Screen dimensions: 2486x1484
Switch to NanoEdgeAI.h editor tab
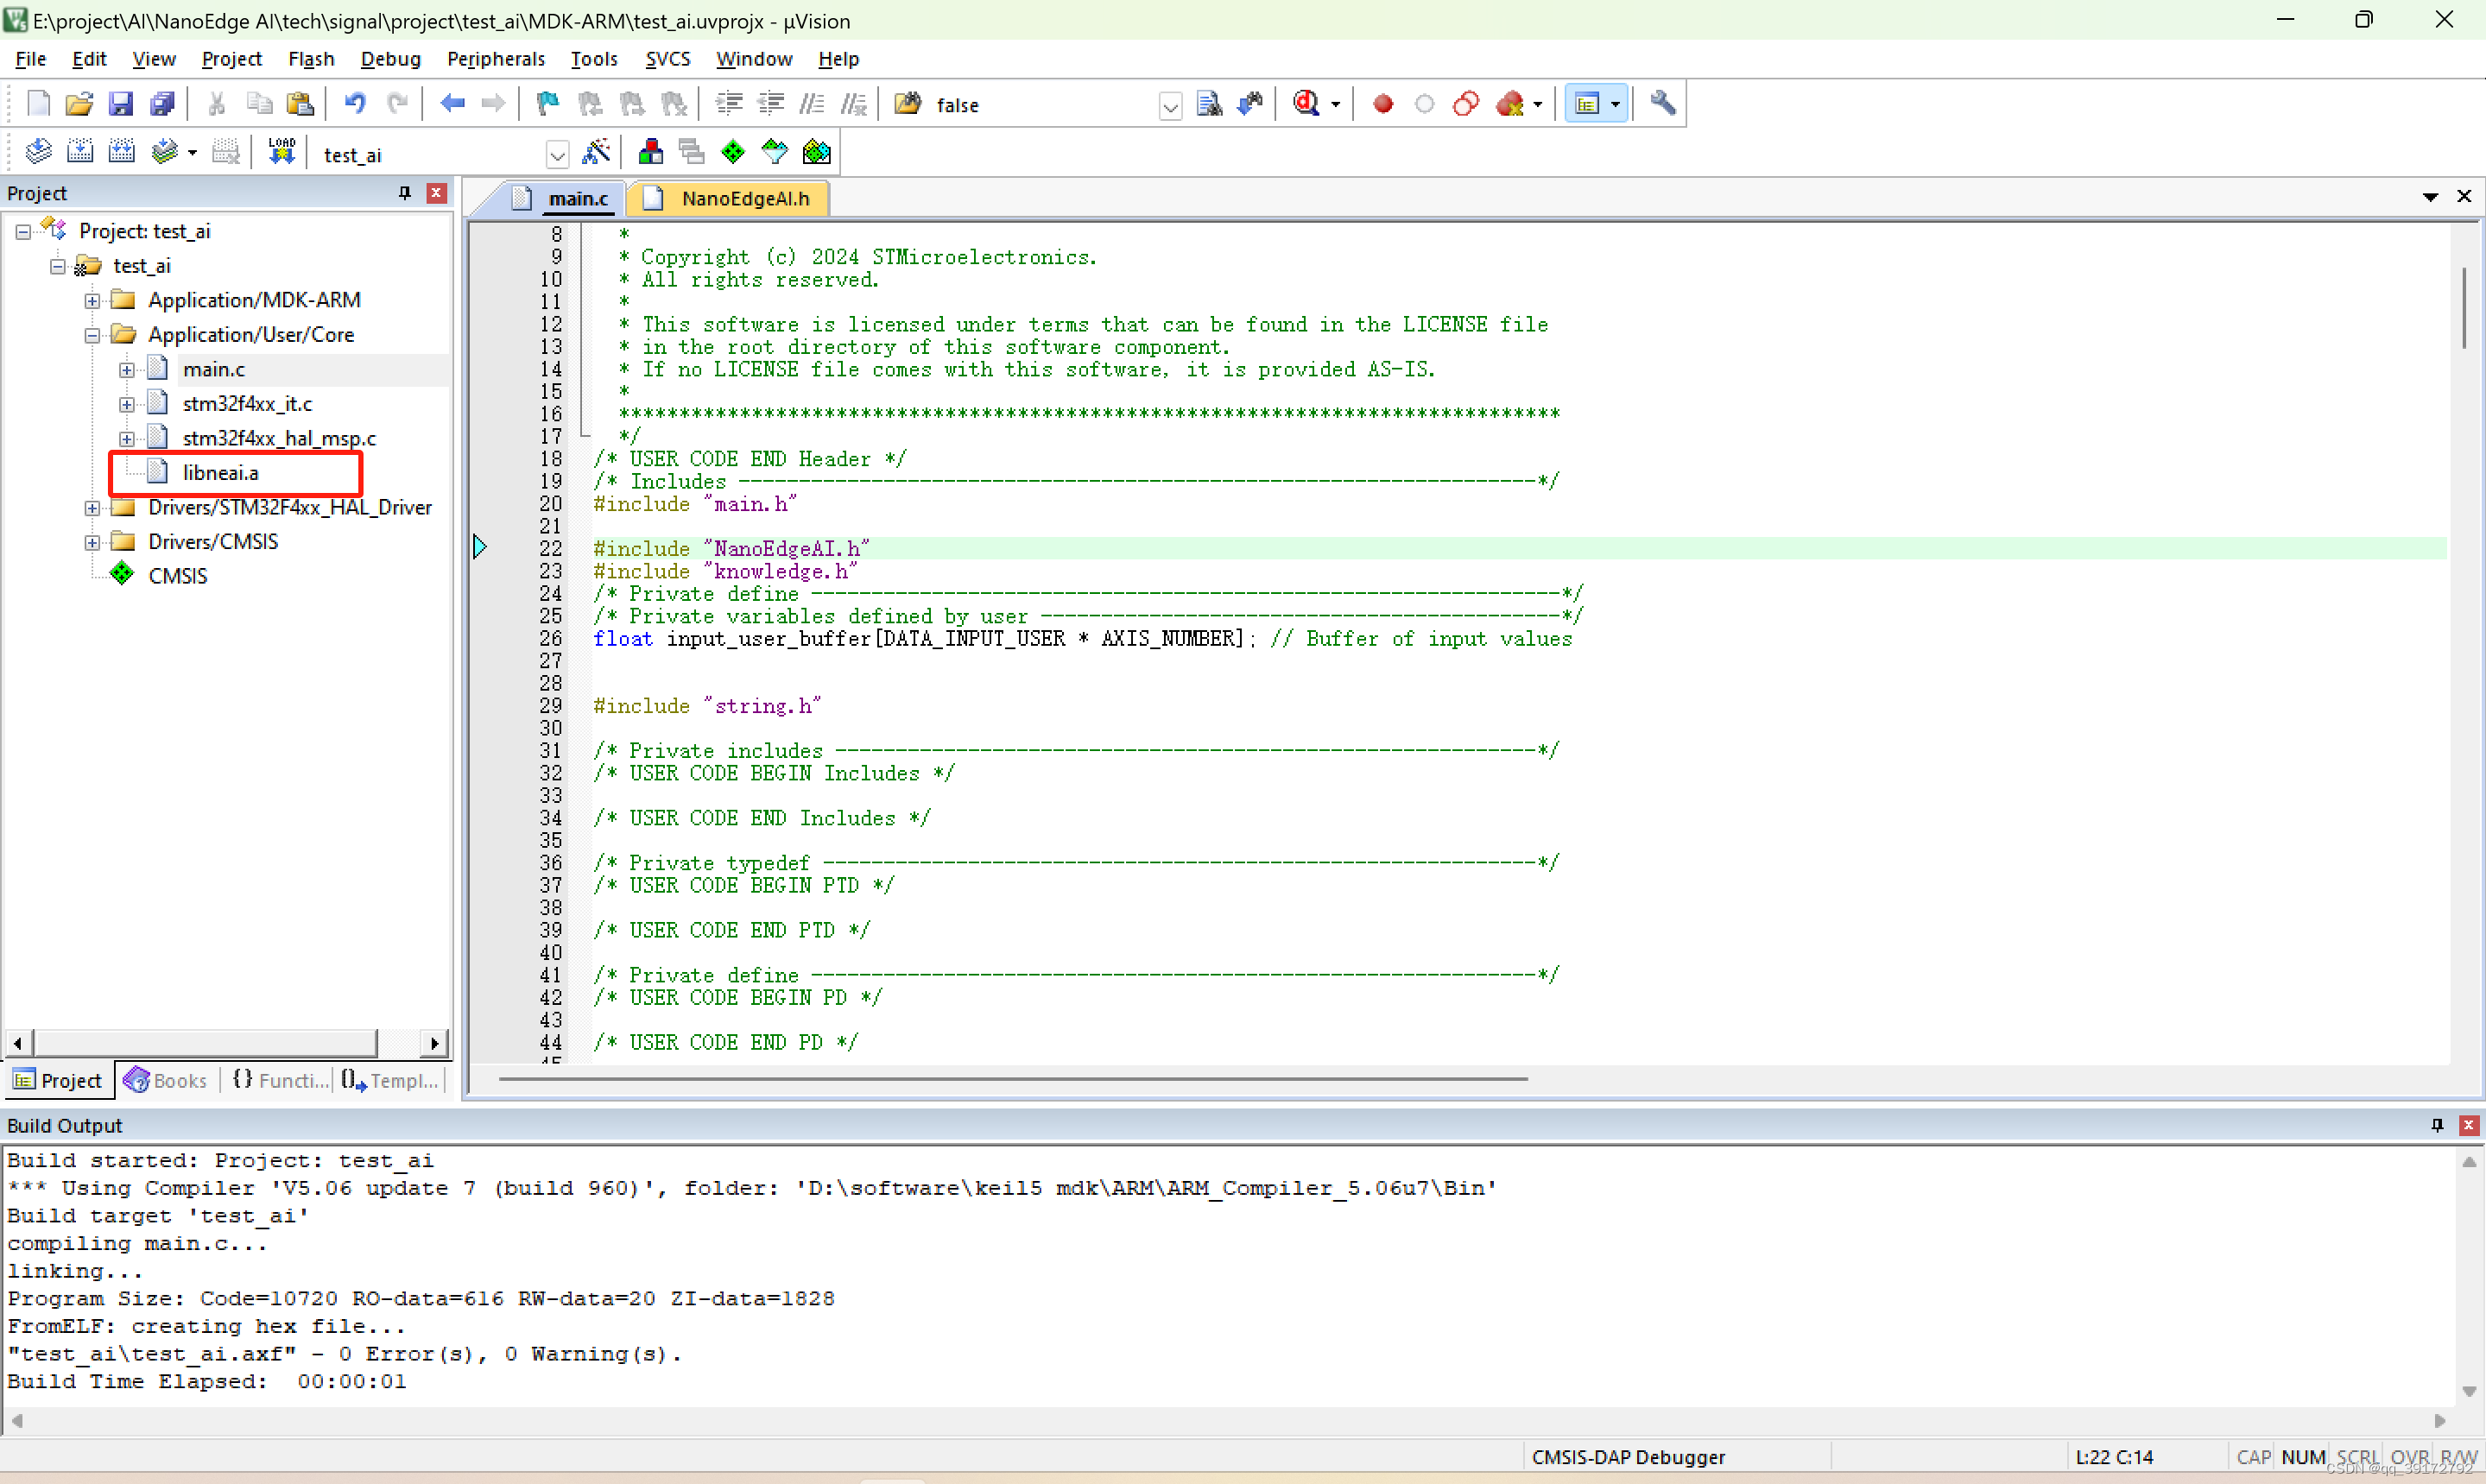click(x=744, y=198)
